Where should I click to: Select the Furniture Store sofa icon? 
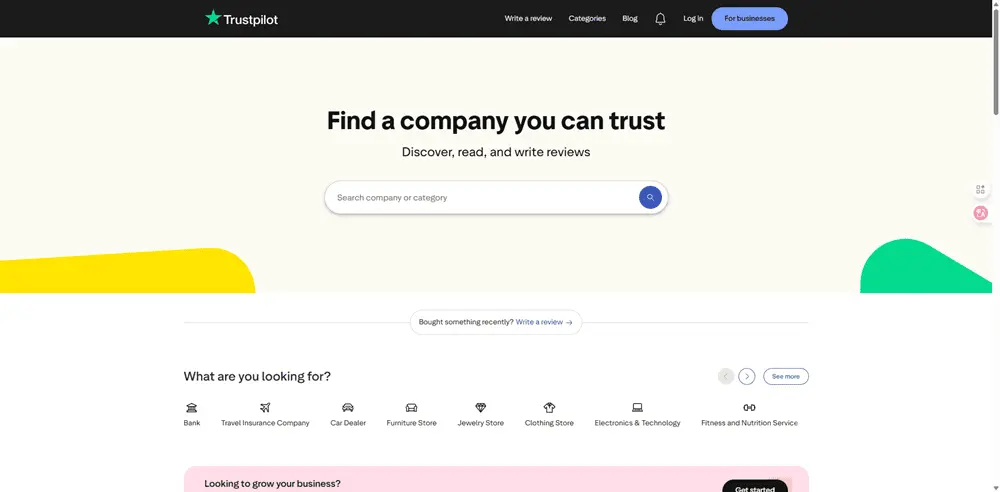tap(411, 407)
